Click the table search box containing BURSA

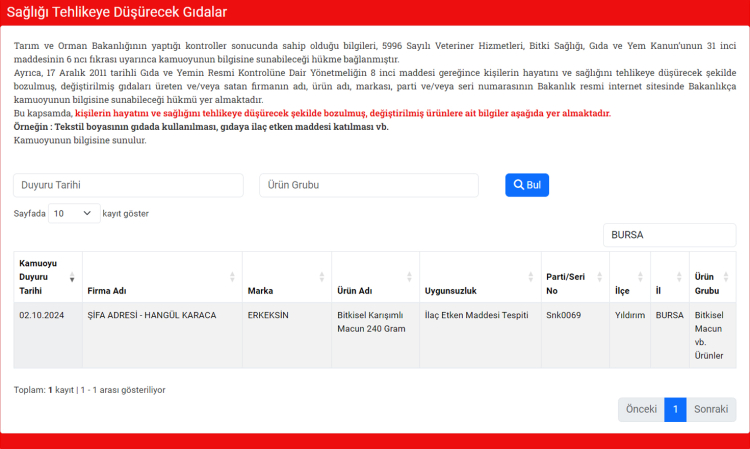[668, 235]
